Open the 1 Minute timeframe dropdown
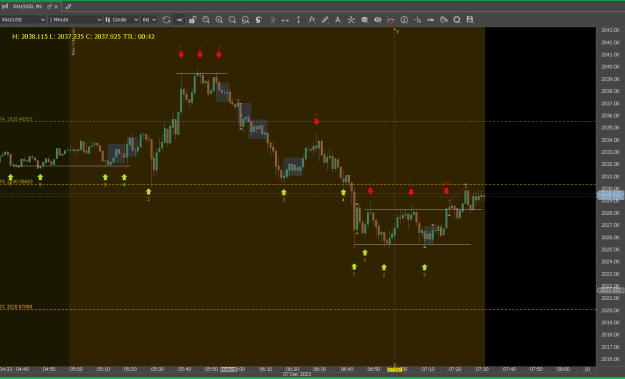625x379 pixels. 75,20
